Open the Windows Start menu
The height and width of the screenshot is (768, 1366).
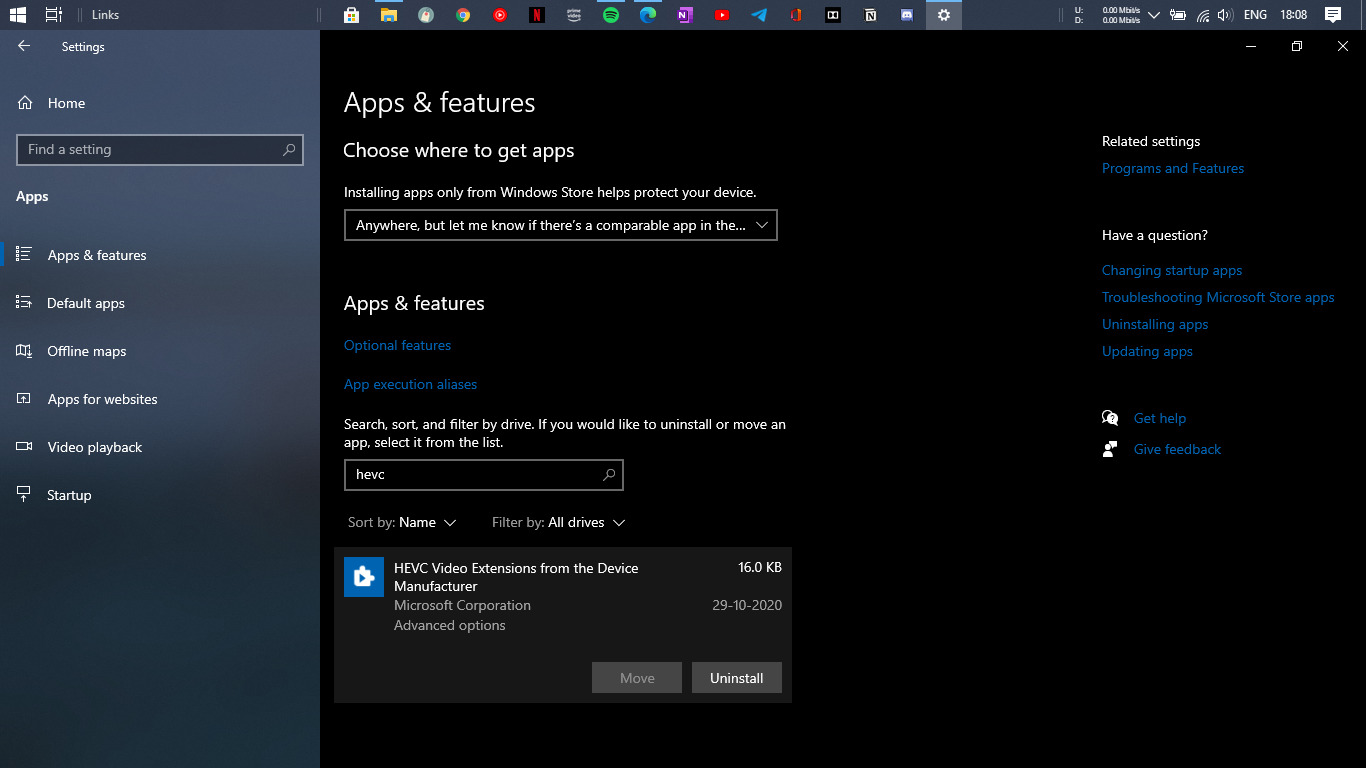pos(17,14)
